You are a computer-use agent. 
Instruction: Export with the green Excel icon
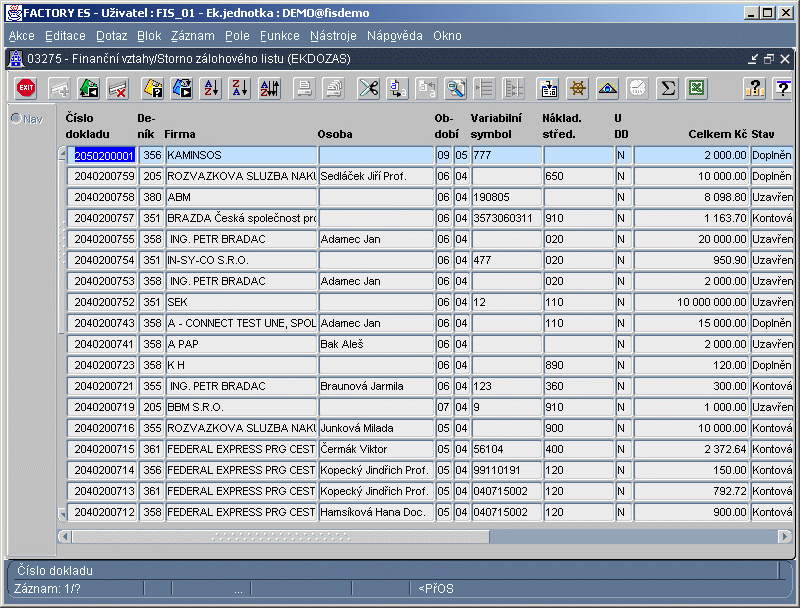[696, 88]
